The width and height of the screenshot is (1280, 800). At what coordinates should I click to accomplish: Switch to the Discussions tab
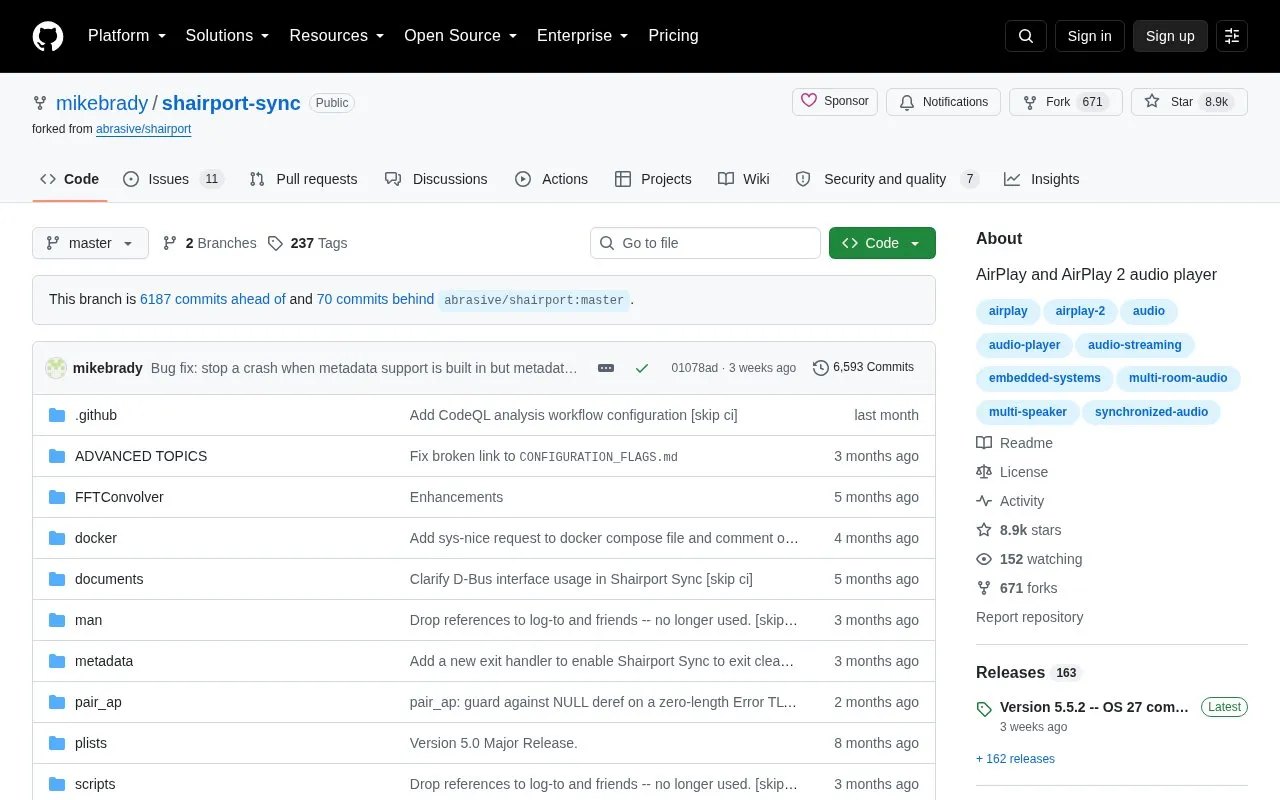(x=436, y=179)
